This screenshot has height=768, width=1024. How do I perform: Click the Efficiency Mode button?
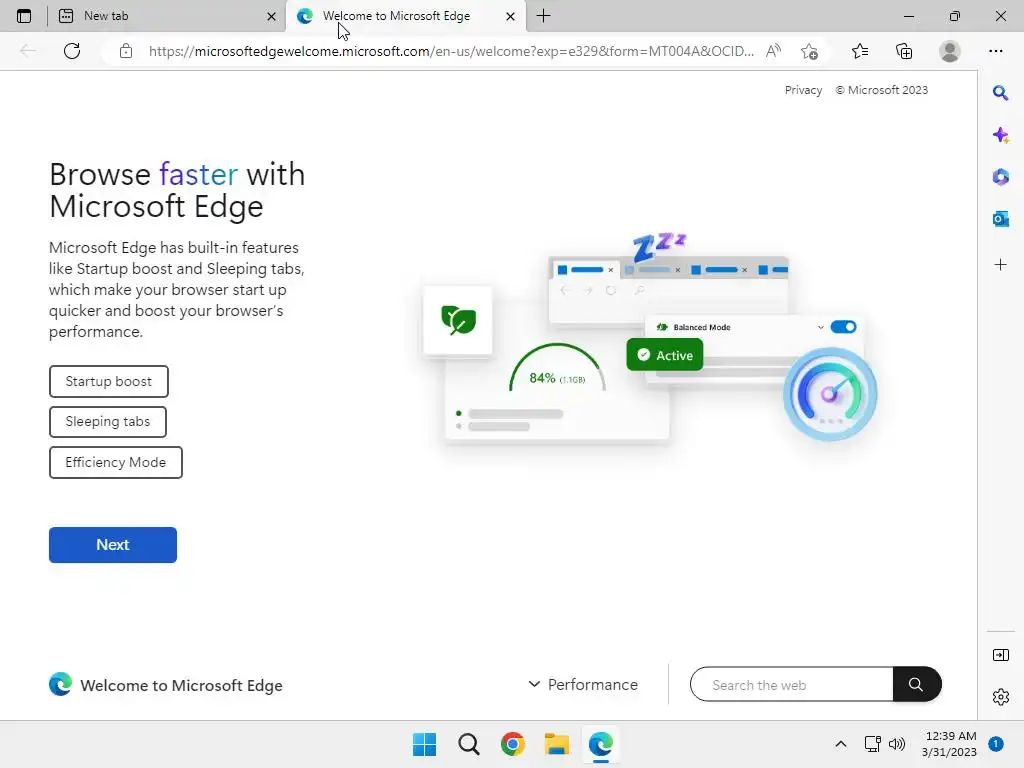pyautogui.click(x=116, y=462)
